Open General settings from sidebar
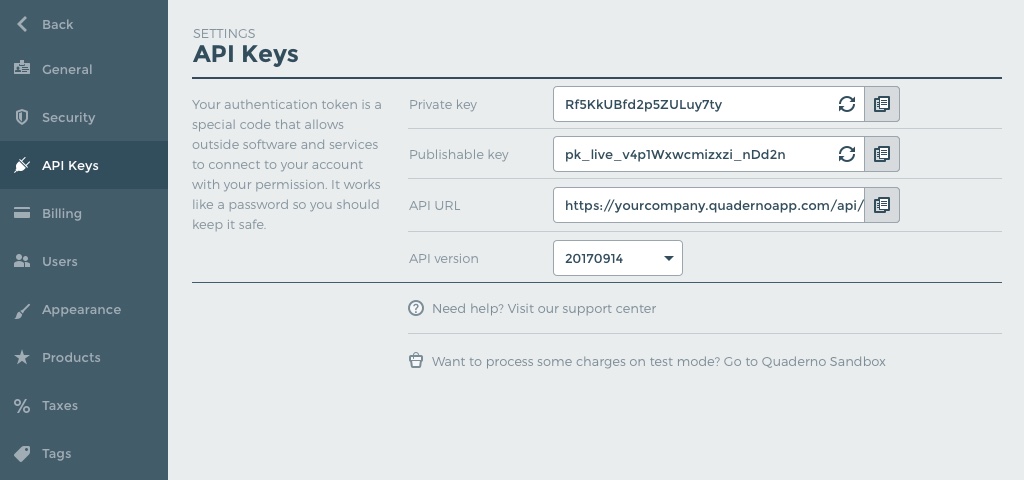Screen dimensions: 1024x480 click(x=84, y=69)
